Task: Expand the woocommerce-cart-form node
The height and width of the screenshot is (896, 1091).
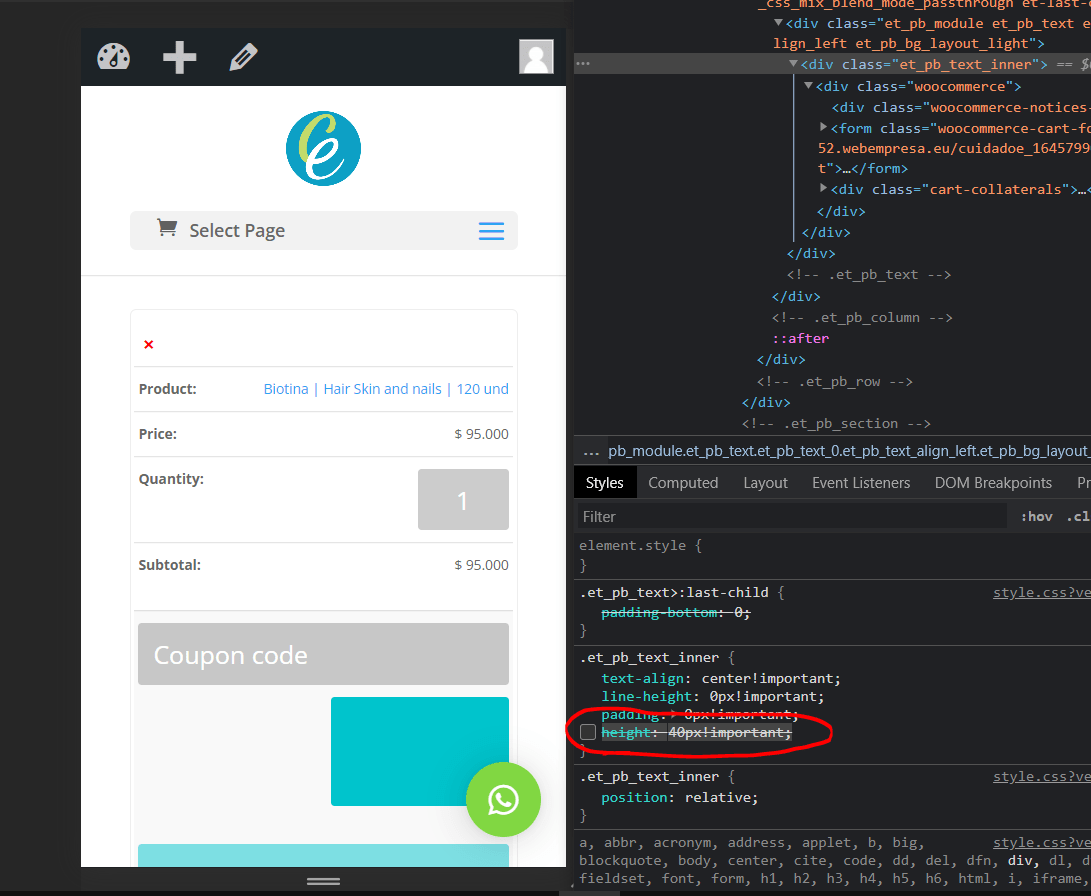Action: point(823,127)
